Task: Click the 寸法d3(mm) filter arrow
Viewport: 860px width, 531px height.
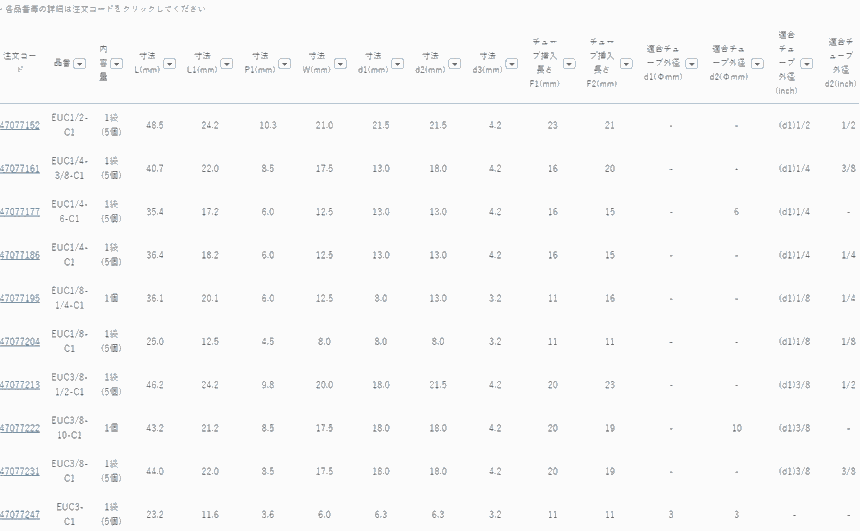Action: tap(512, 63)
